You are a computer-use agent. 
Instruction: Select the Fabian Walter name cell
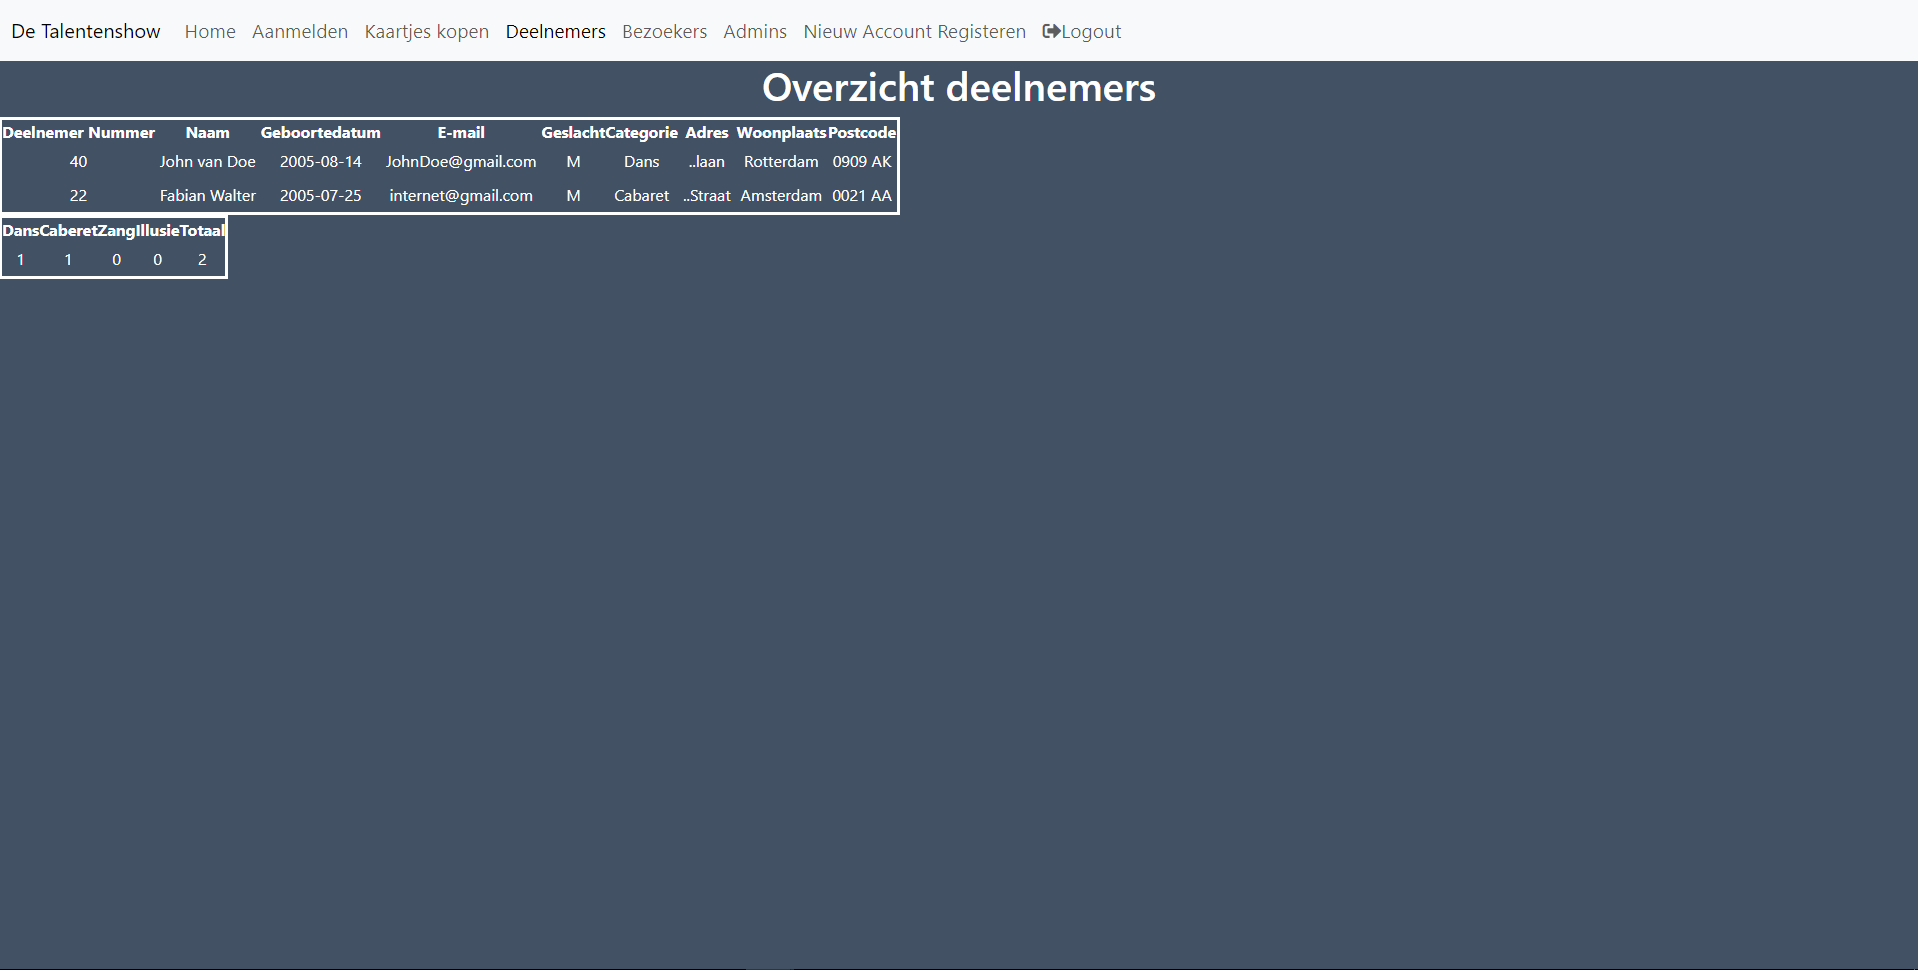208,196
